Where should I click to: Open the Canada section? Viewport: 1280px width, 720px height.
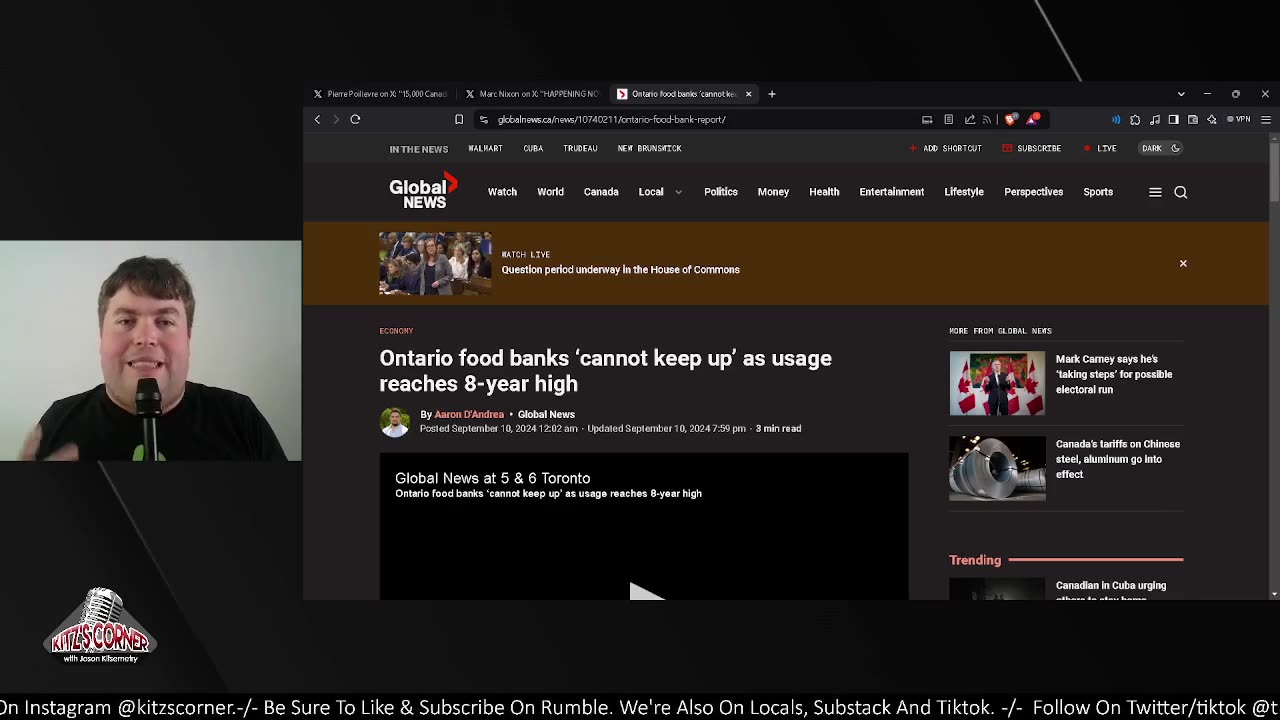coord(601,192)
